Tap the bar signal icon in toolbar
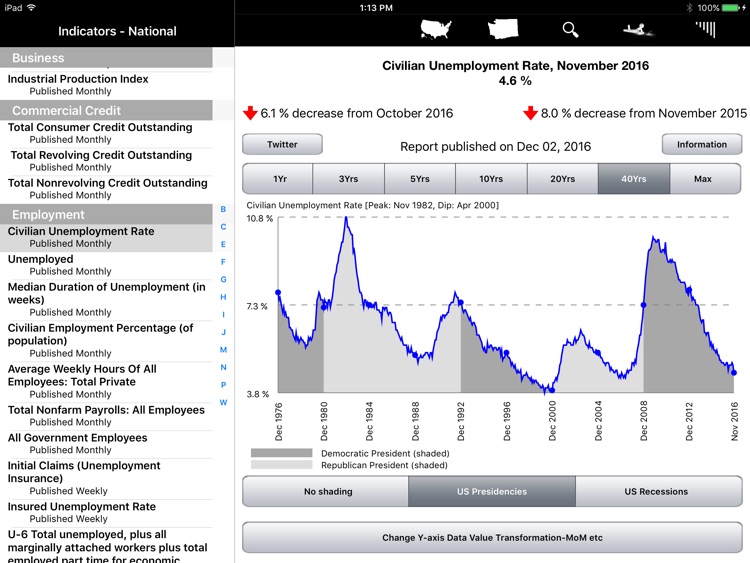Screen dimensions: 750x563 (x=705, y=29)
